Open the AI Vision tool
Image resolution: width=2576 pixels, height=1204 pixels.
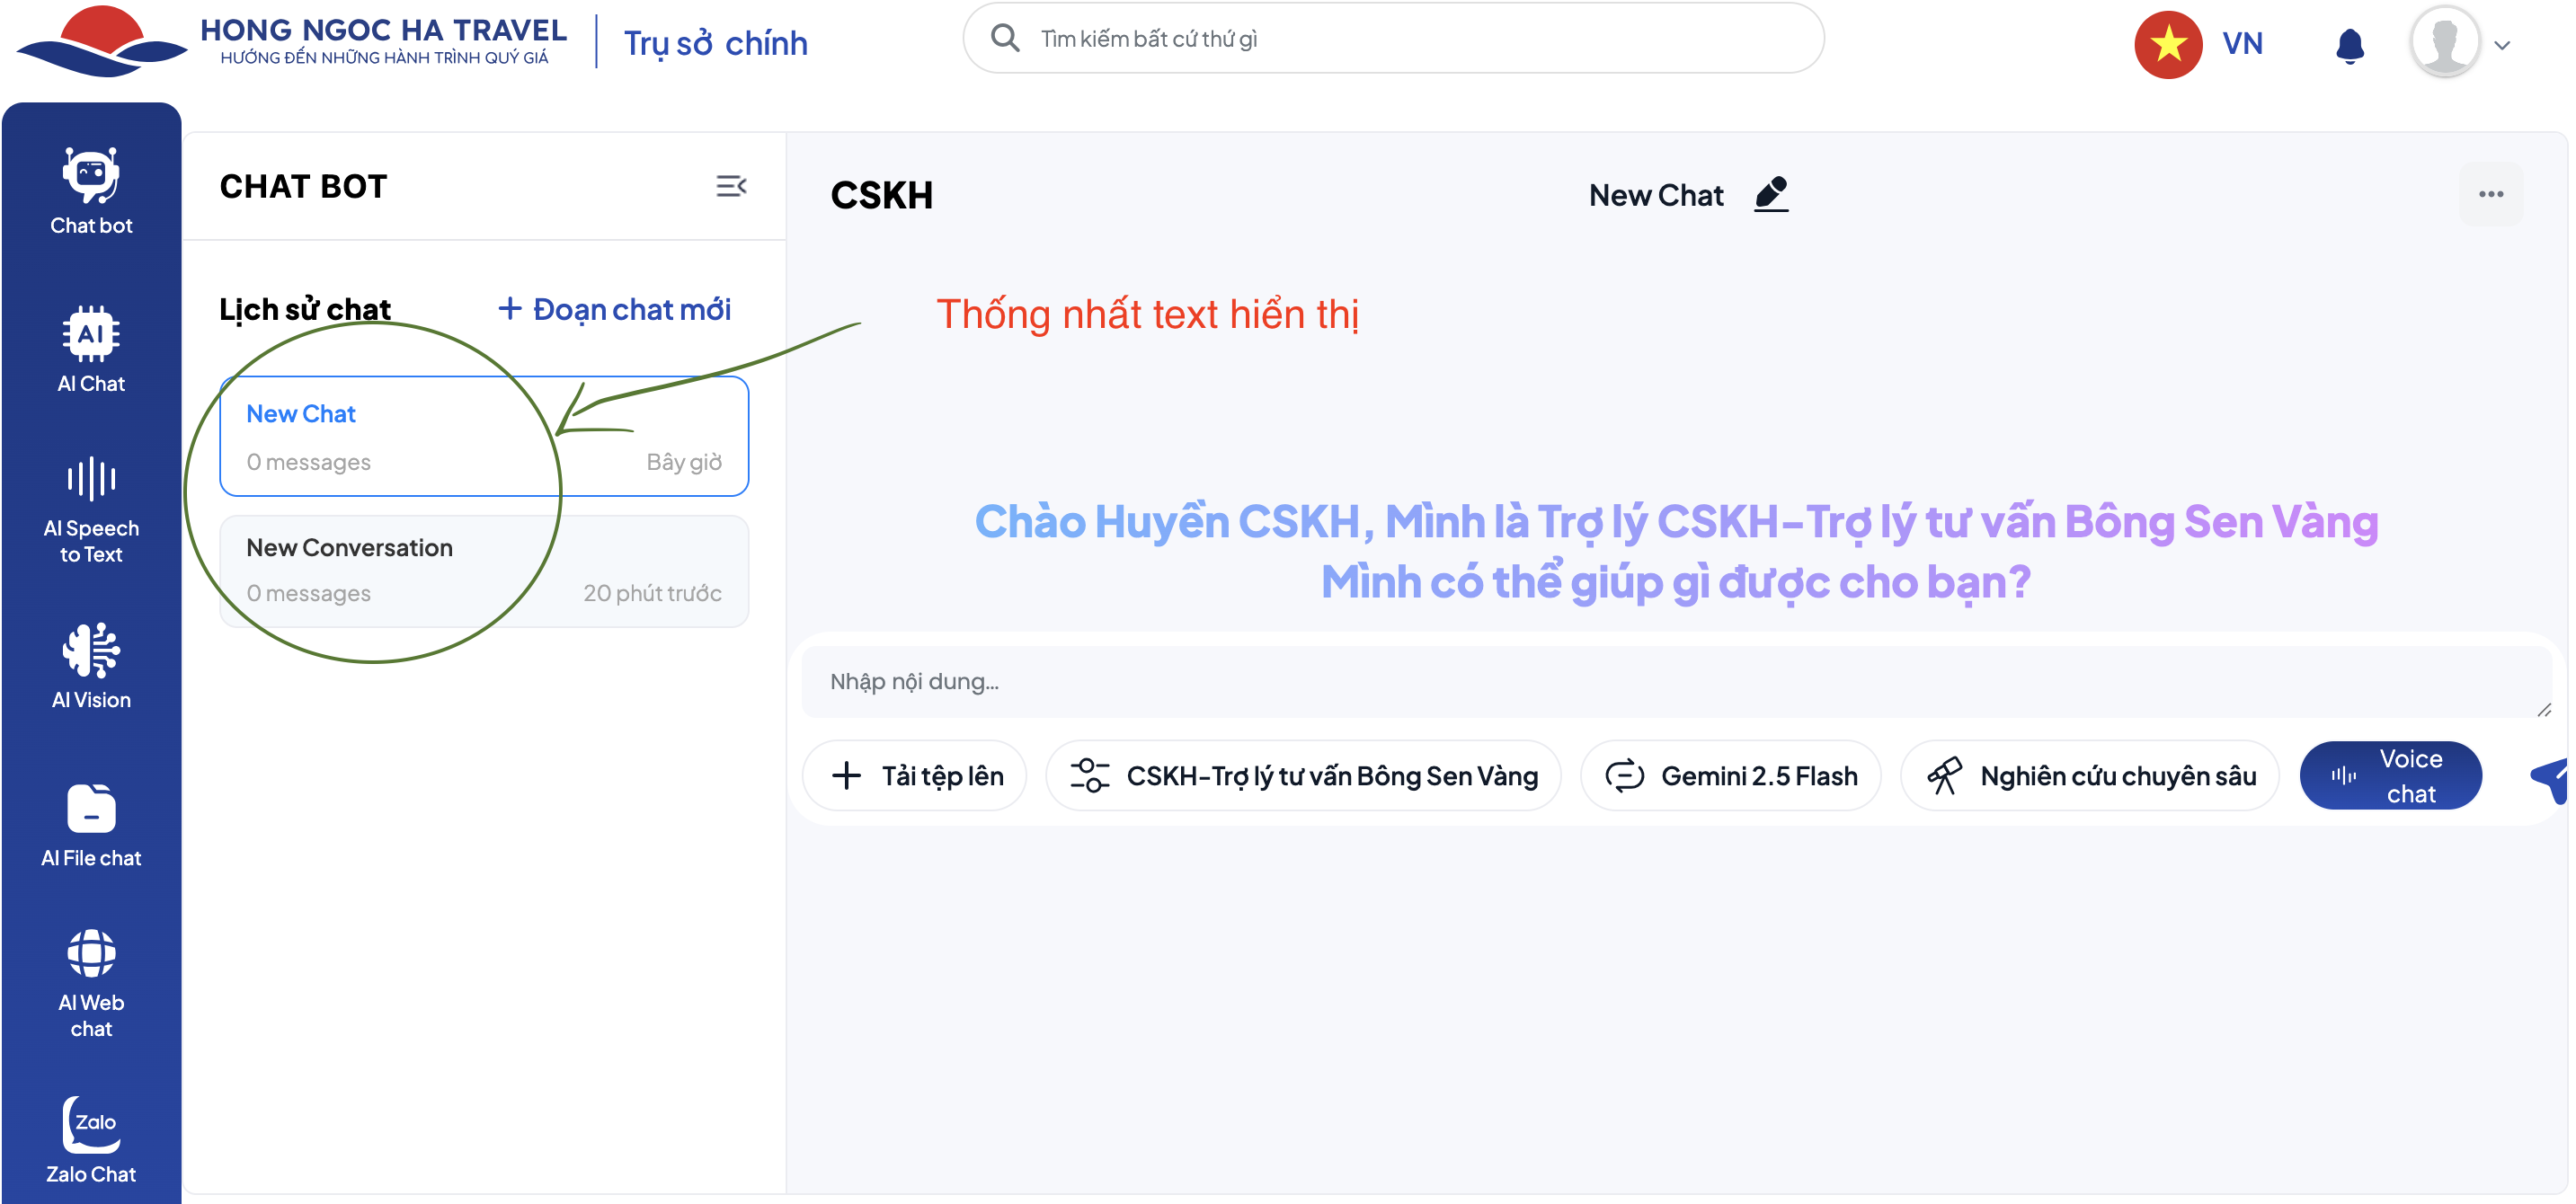[x=91, y=666]
